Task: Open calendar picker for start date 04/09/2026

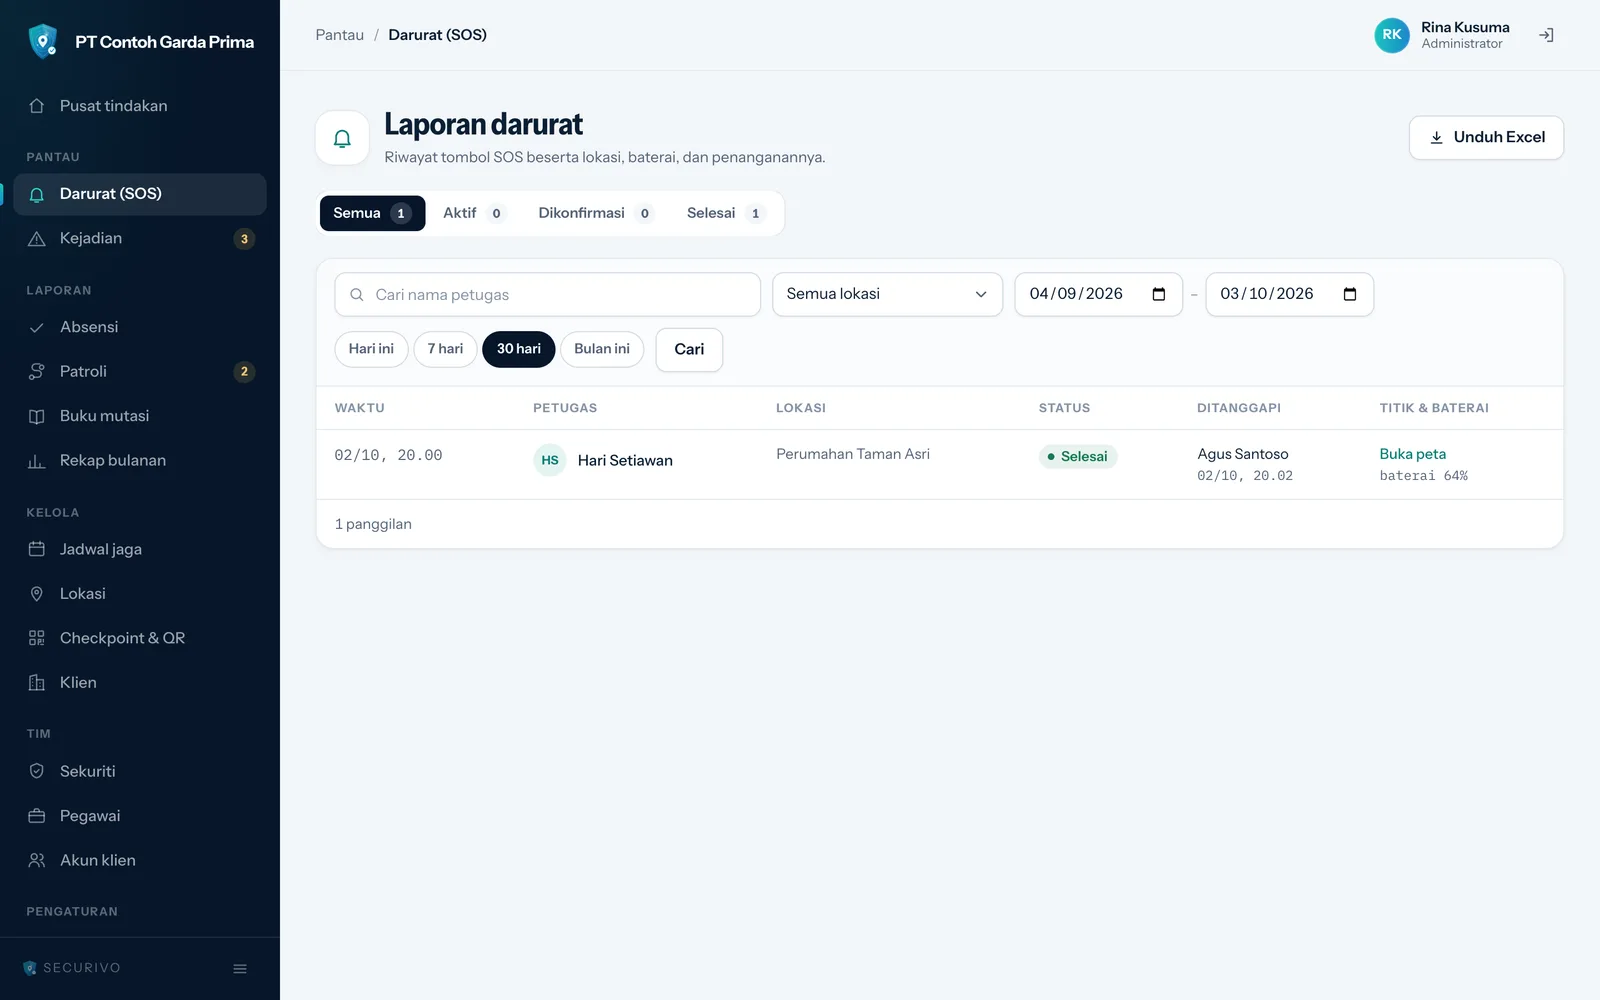Action: (1159, 294)
